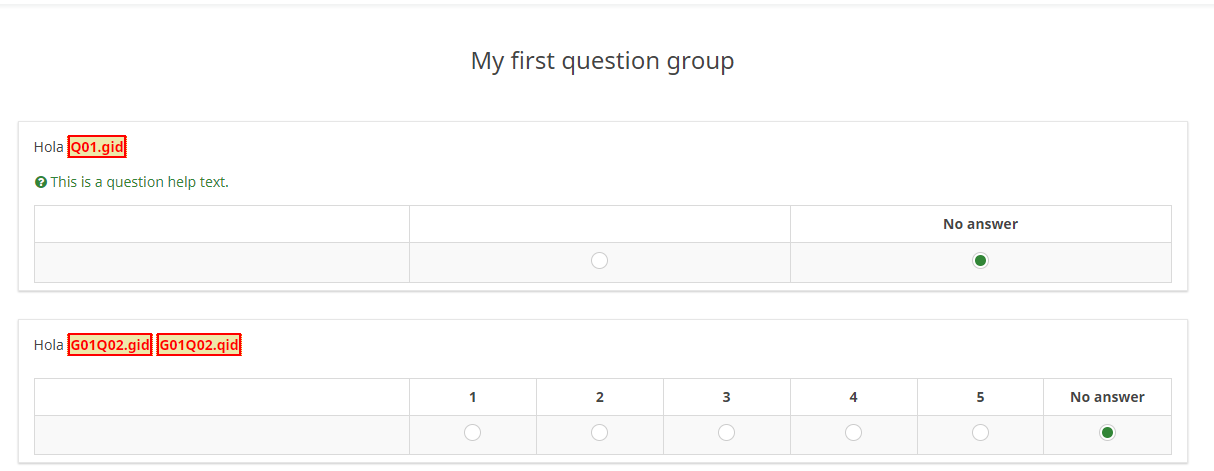Click column header 3 in rating table
Screen dimensions: 1214x471
click(x=726, y=397)
